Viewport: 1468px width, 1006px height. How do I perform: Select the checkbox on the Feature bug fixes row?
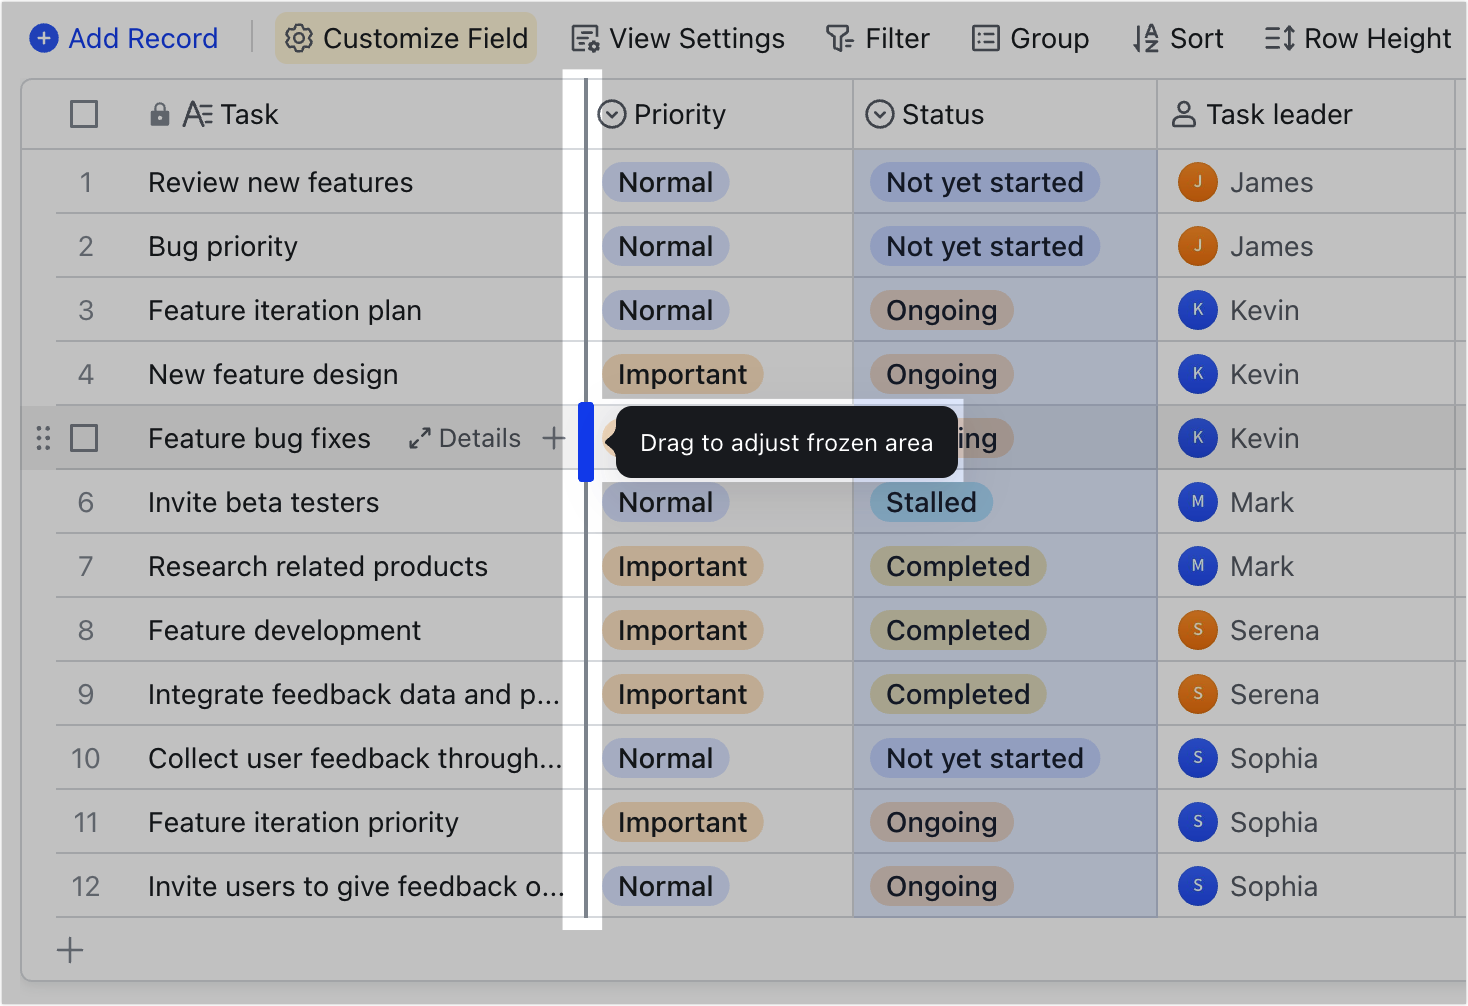click(x=84, y=438)
